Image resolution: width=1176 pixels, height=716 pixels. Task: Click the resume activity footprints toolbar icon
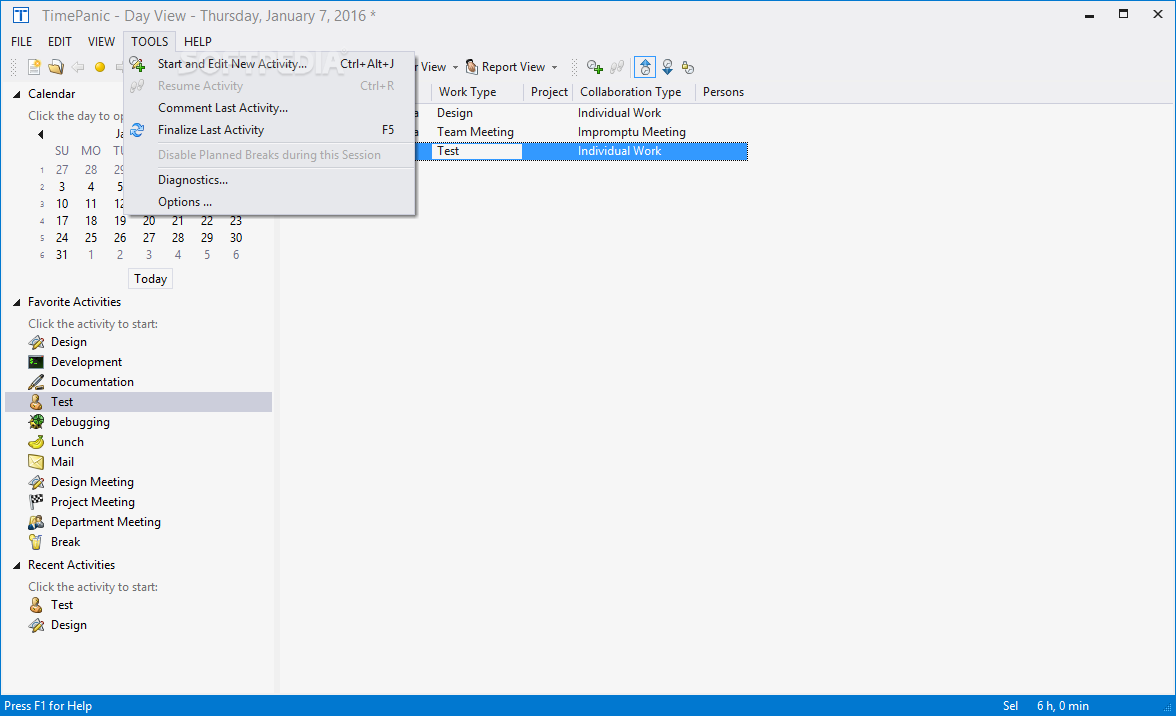point(616,67)
